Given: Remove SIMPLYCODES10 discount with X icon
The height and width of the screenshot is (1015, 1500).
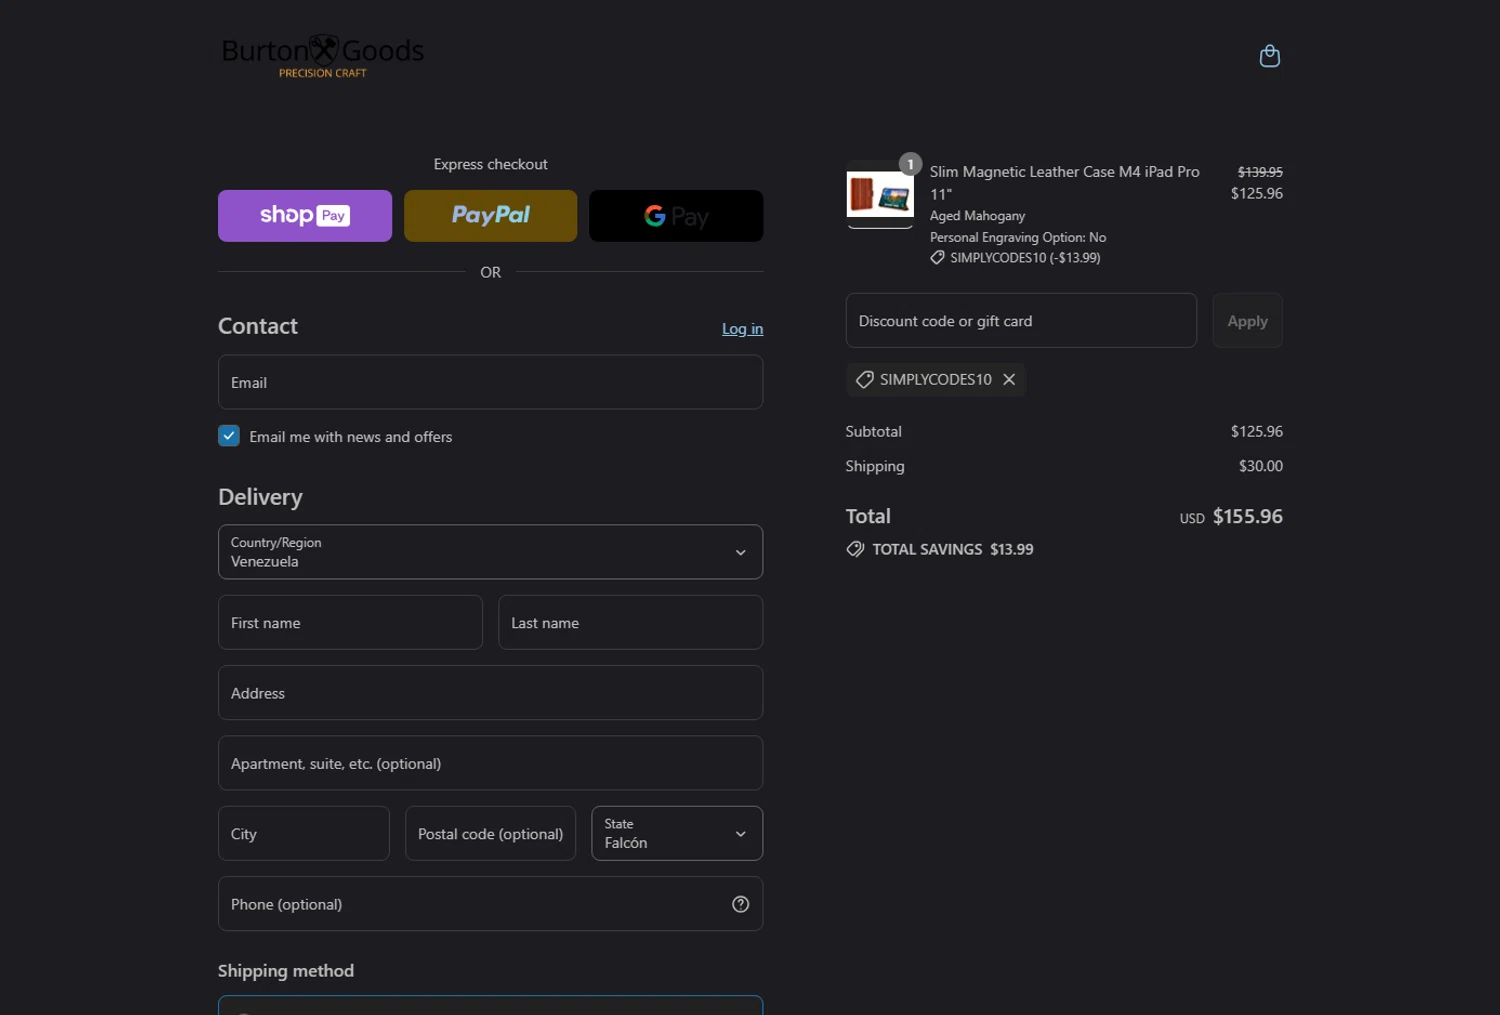Looking at the screenshot, I should [1009, 379].
